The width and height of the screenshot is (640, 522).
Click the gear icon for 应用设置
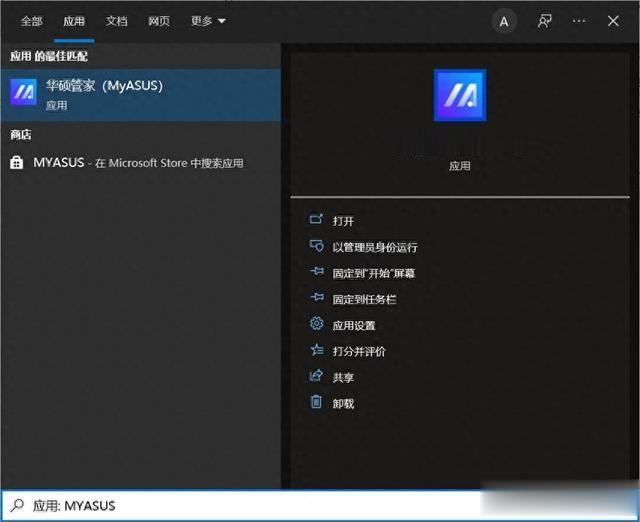[316, 324]
